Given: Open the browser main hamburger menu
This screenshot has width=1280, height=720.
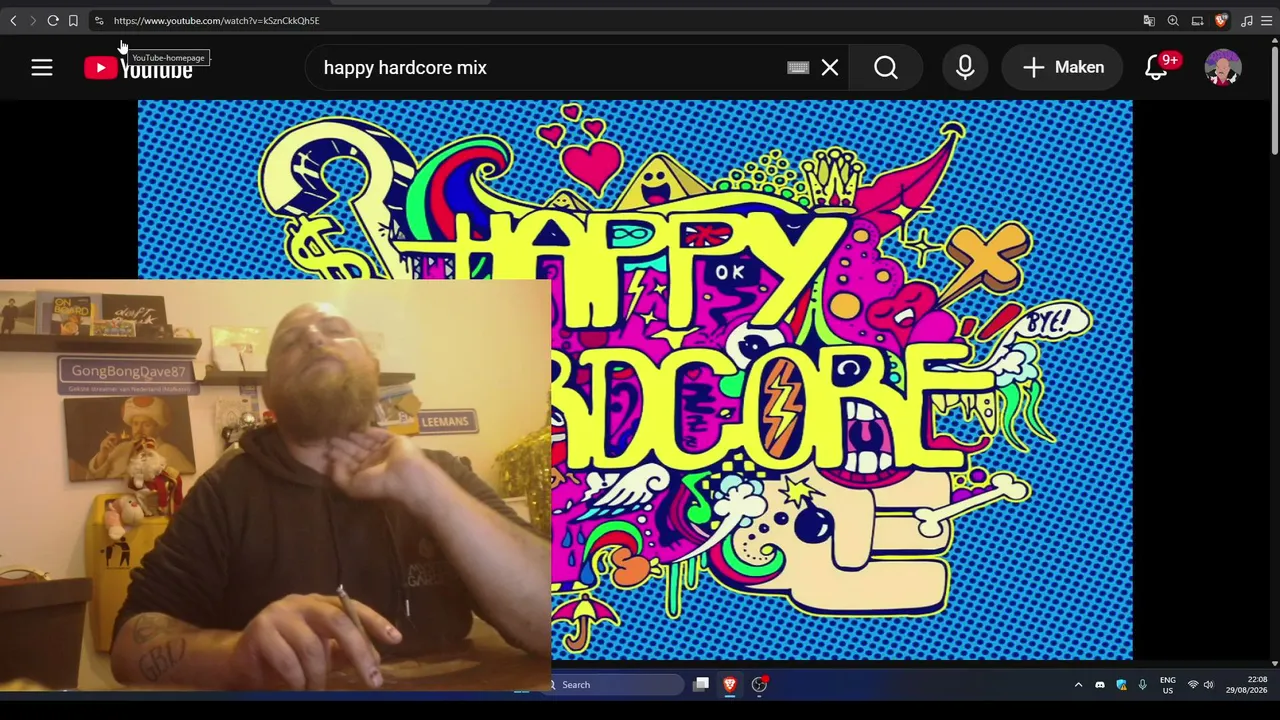Looking at the screenshot, I should pyautogui.click(x=1266, y=20).
